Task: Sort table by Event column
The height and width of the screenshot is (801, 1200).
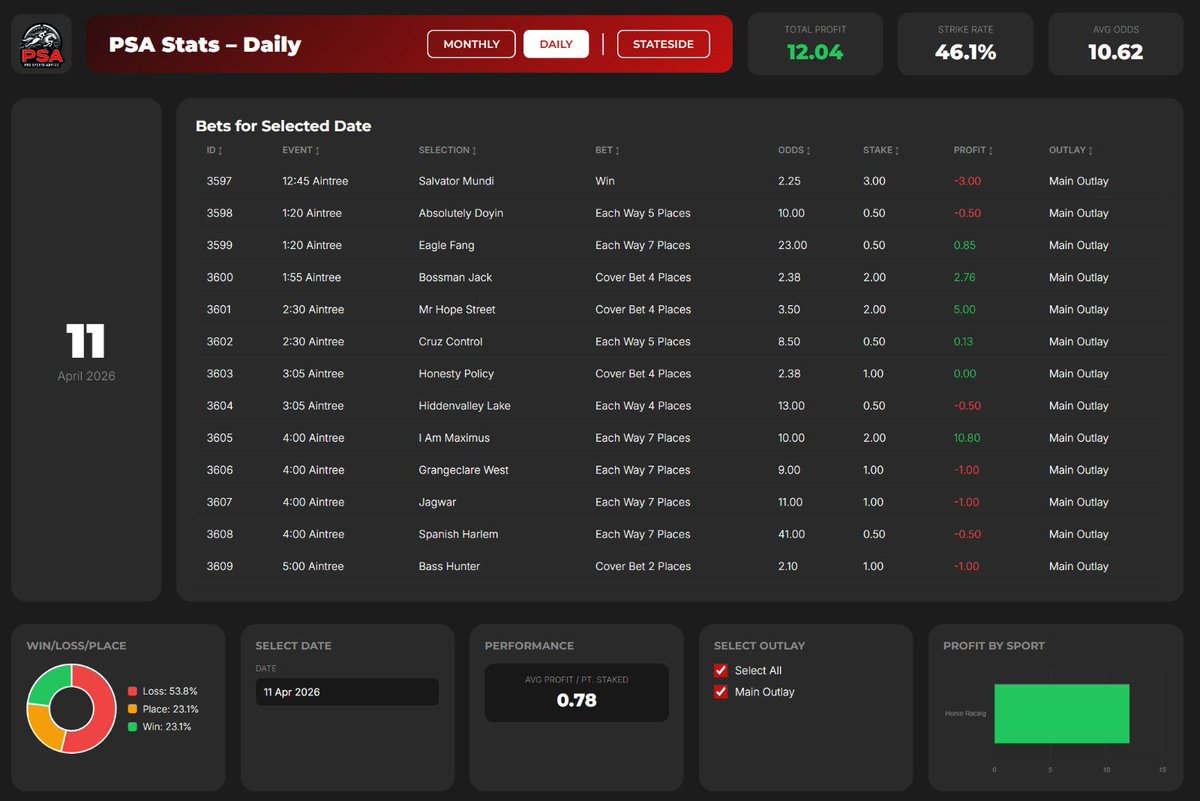Action: [301, 150]
